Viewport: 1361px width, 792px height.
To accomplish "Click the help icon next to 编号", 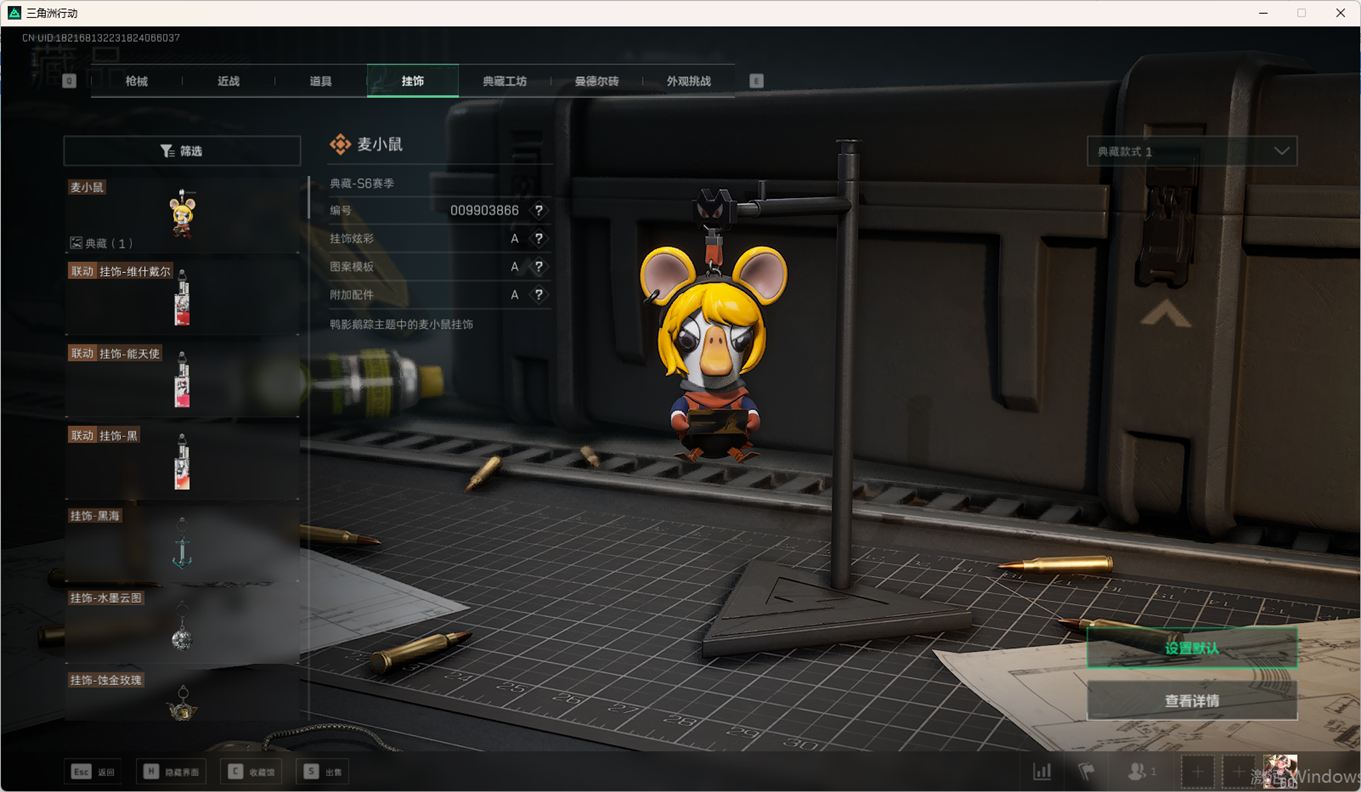I will click(538, 211).
